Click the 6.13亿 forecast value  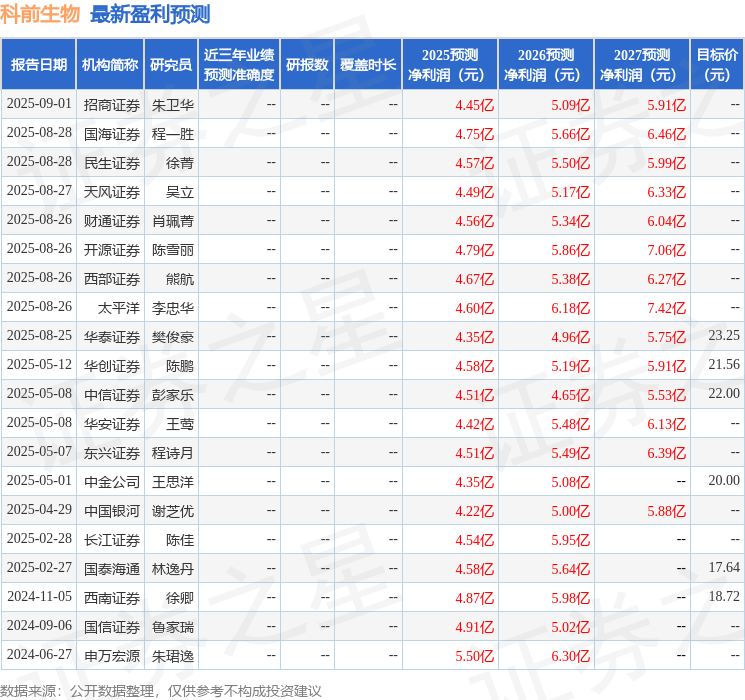pos(667,424)
